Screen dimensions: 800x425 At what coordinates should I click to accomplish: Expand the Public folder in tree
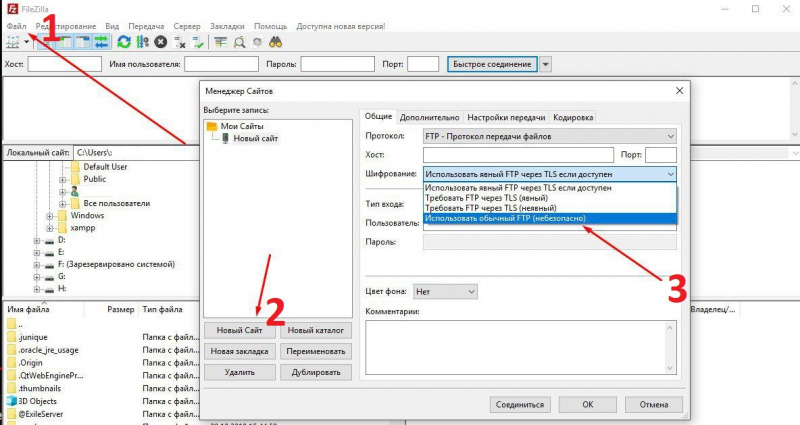coord(62,180)
